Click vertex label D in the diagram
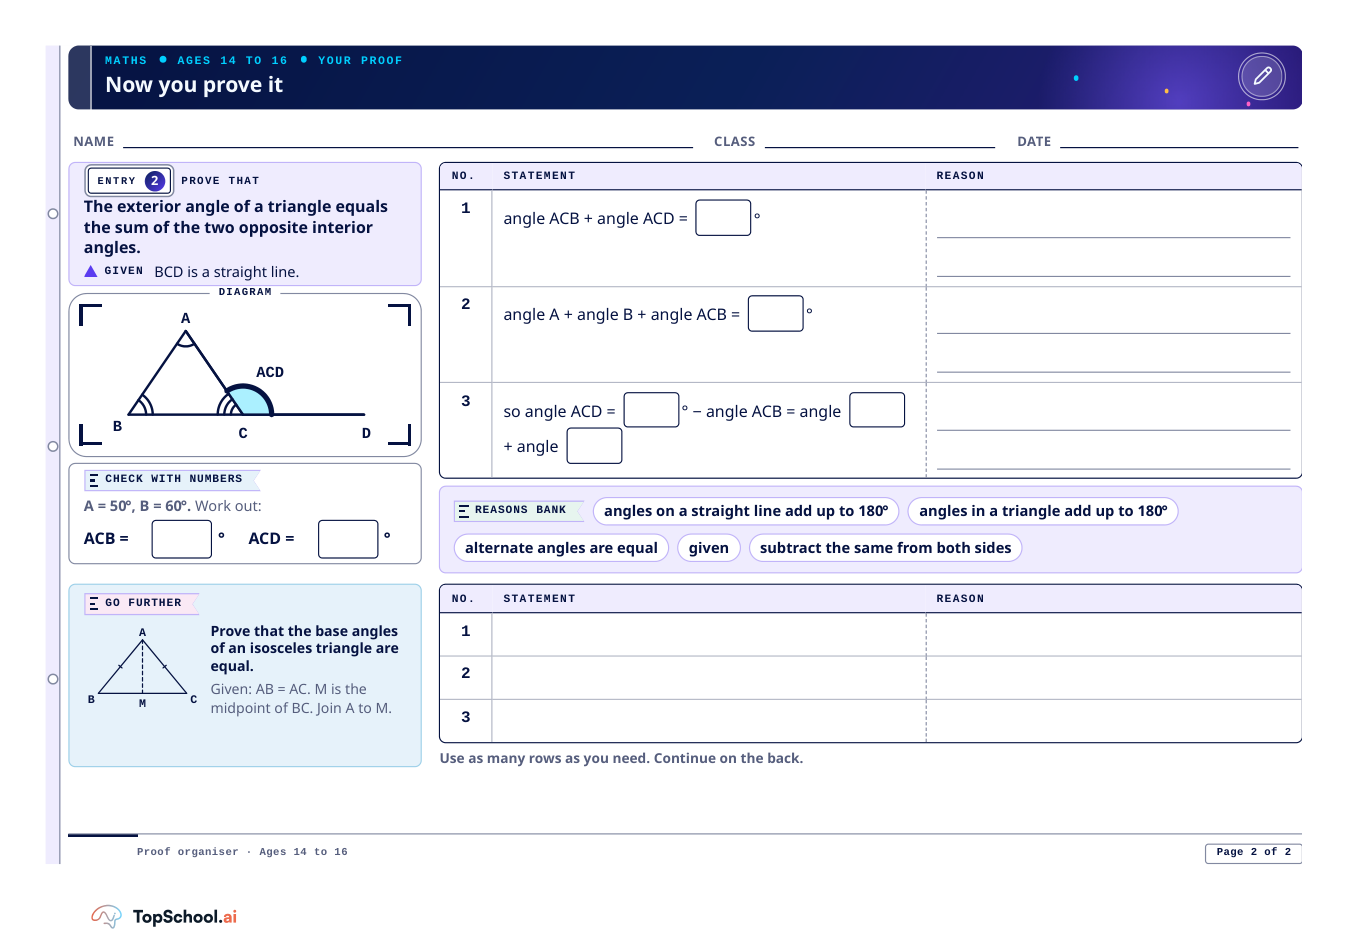The height and width of the screenshot is (952, 1348). (366, 433)
